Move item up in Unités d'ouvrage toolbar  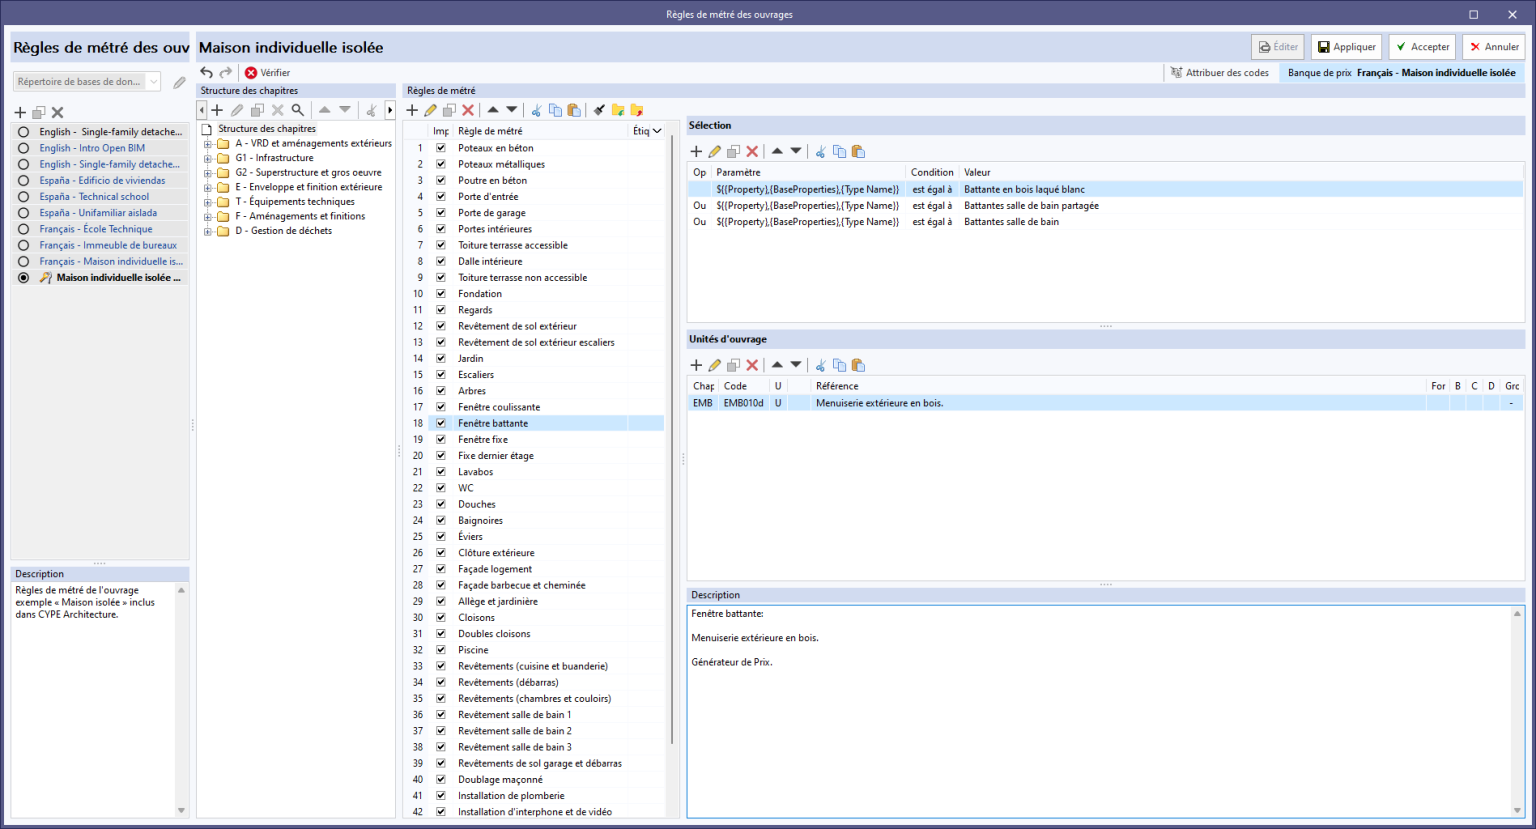(x=777, y=366)
